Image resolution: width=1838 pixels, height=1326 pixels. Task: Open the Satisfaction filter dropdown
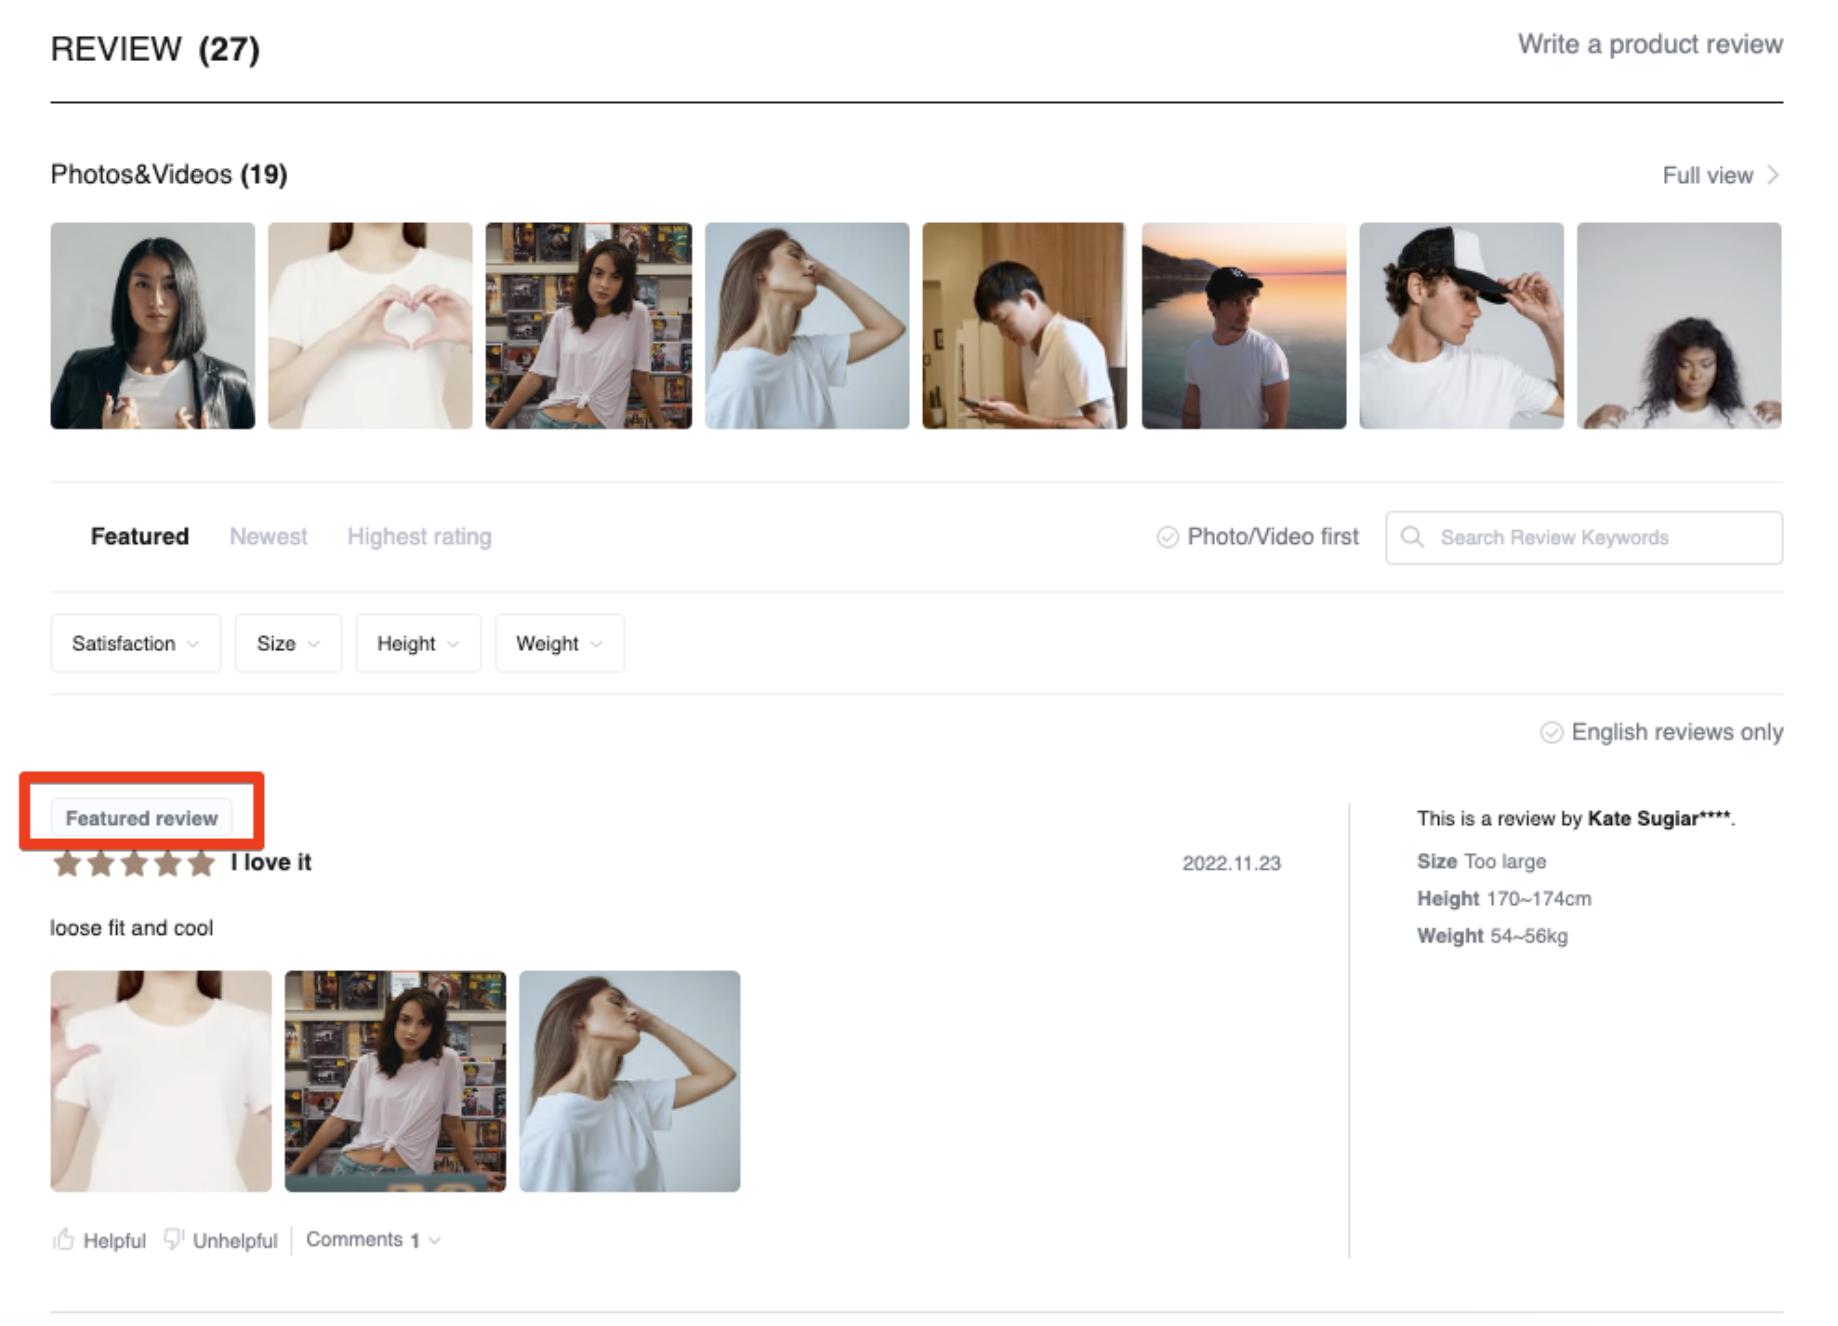click(x=135, y=643)
